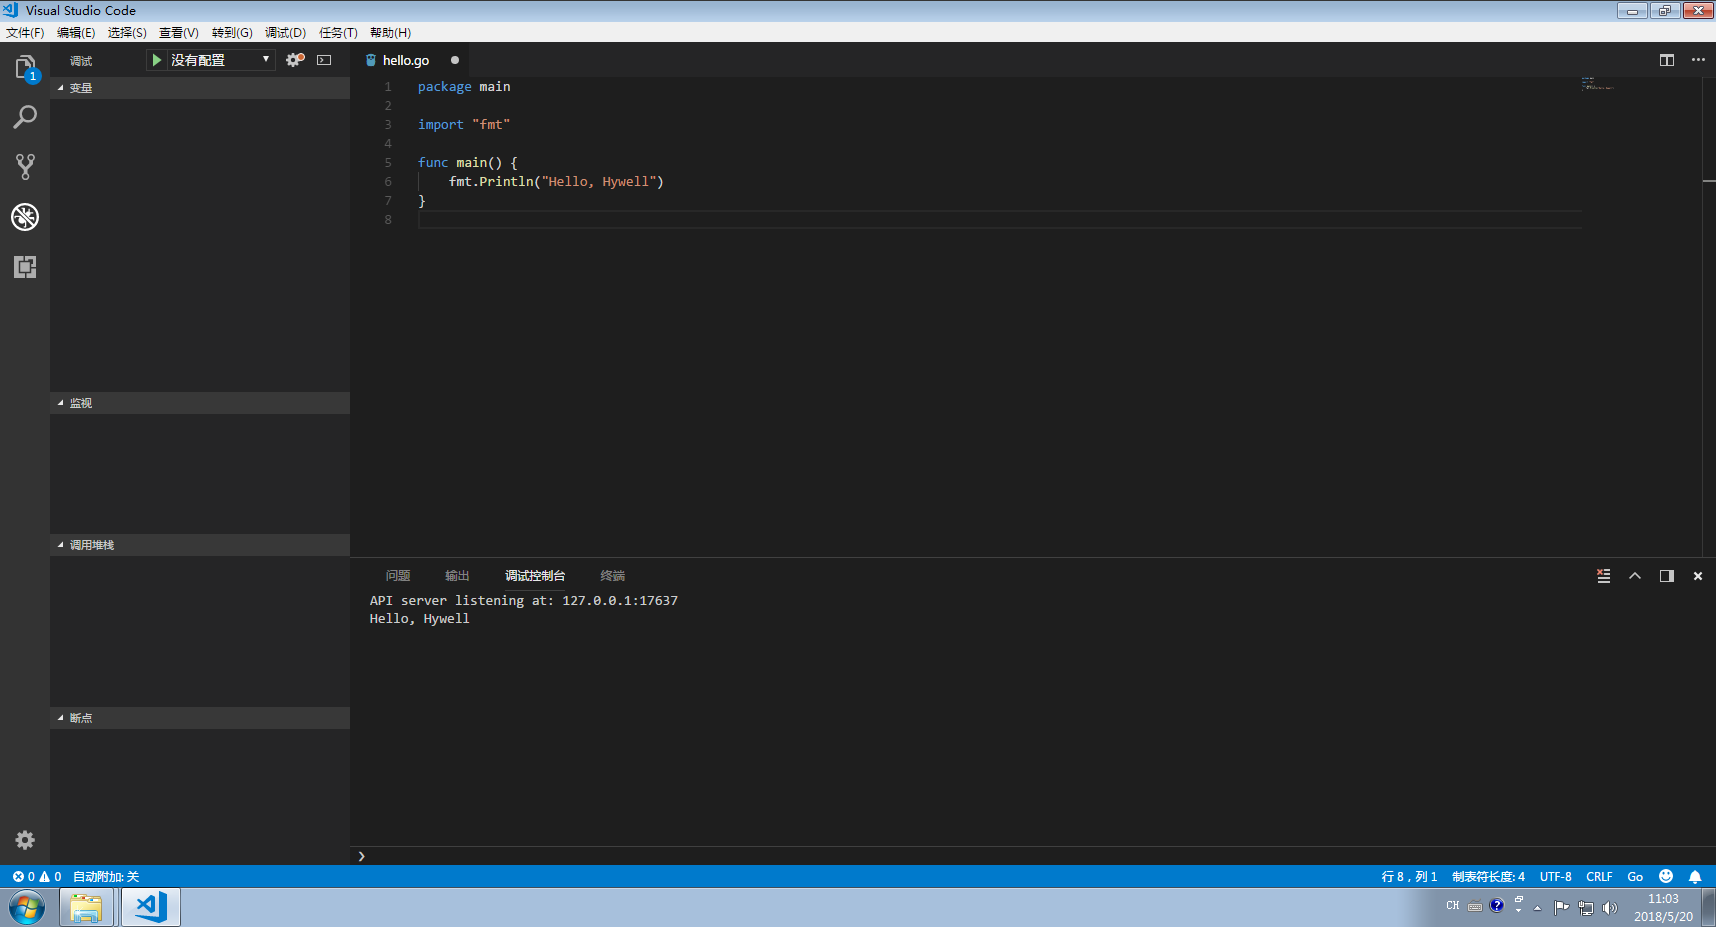Start debugging with the green play button
The width and height of the screenshot is (1716, 927).
[156, 59]
